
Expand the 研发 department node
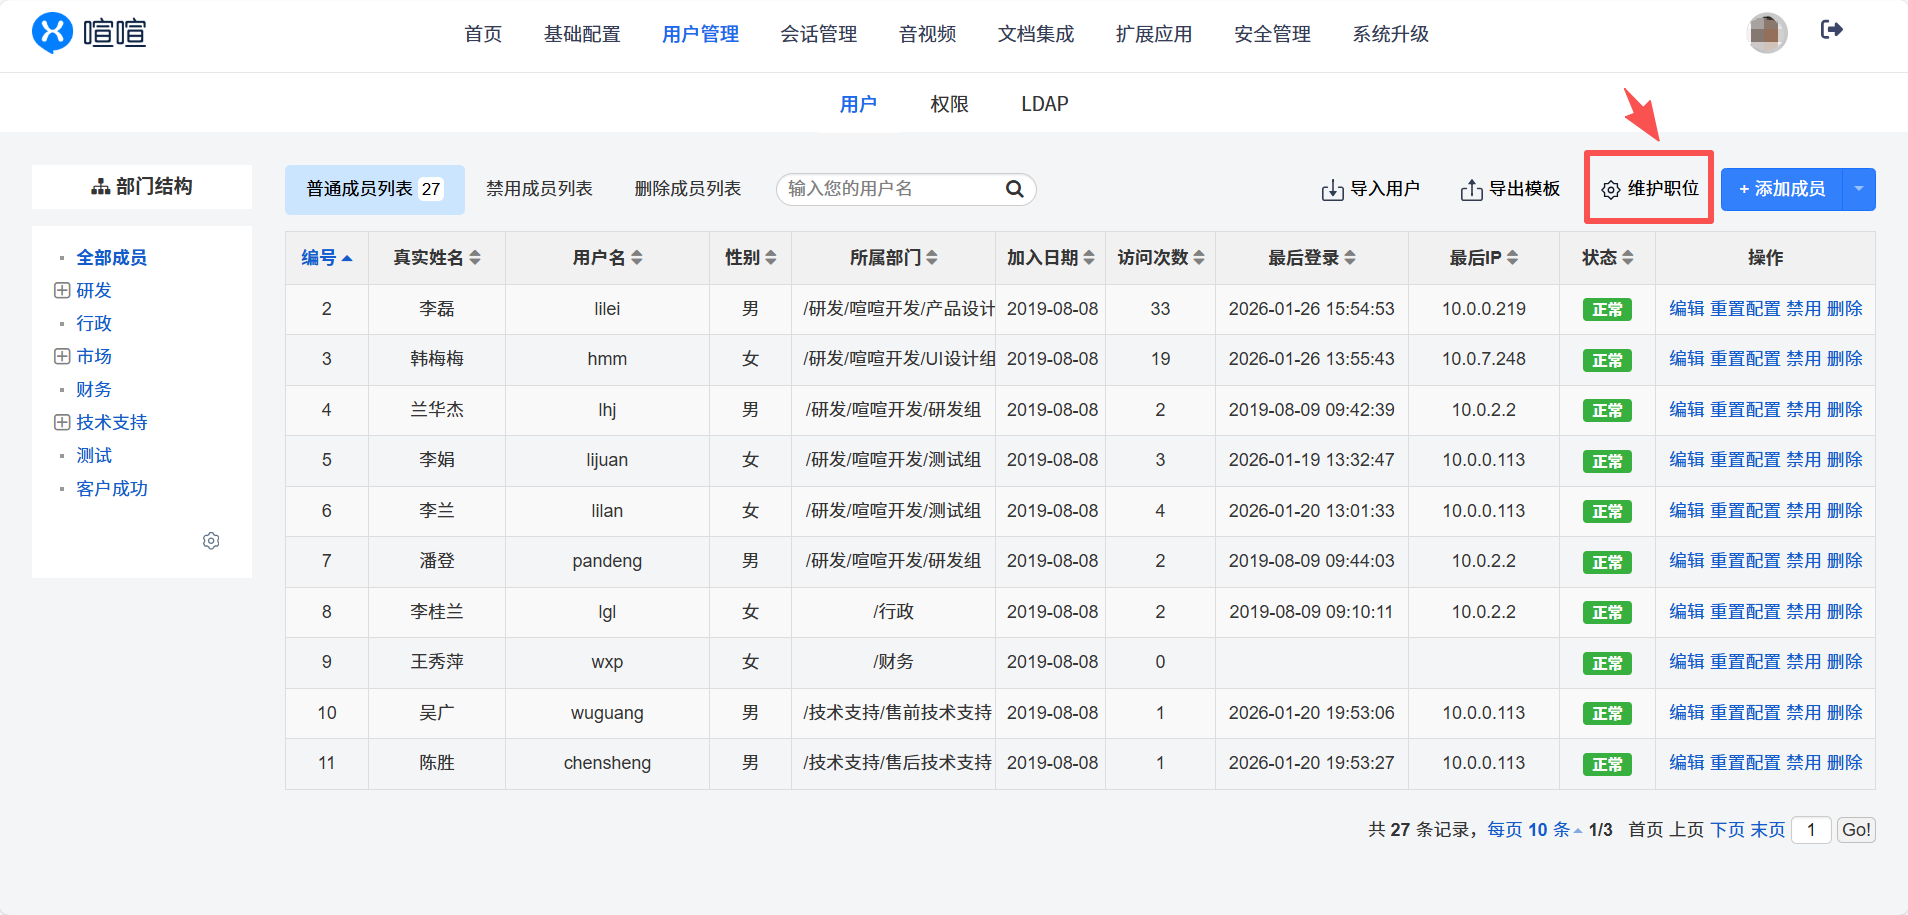click(x=62, y=290)
